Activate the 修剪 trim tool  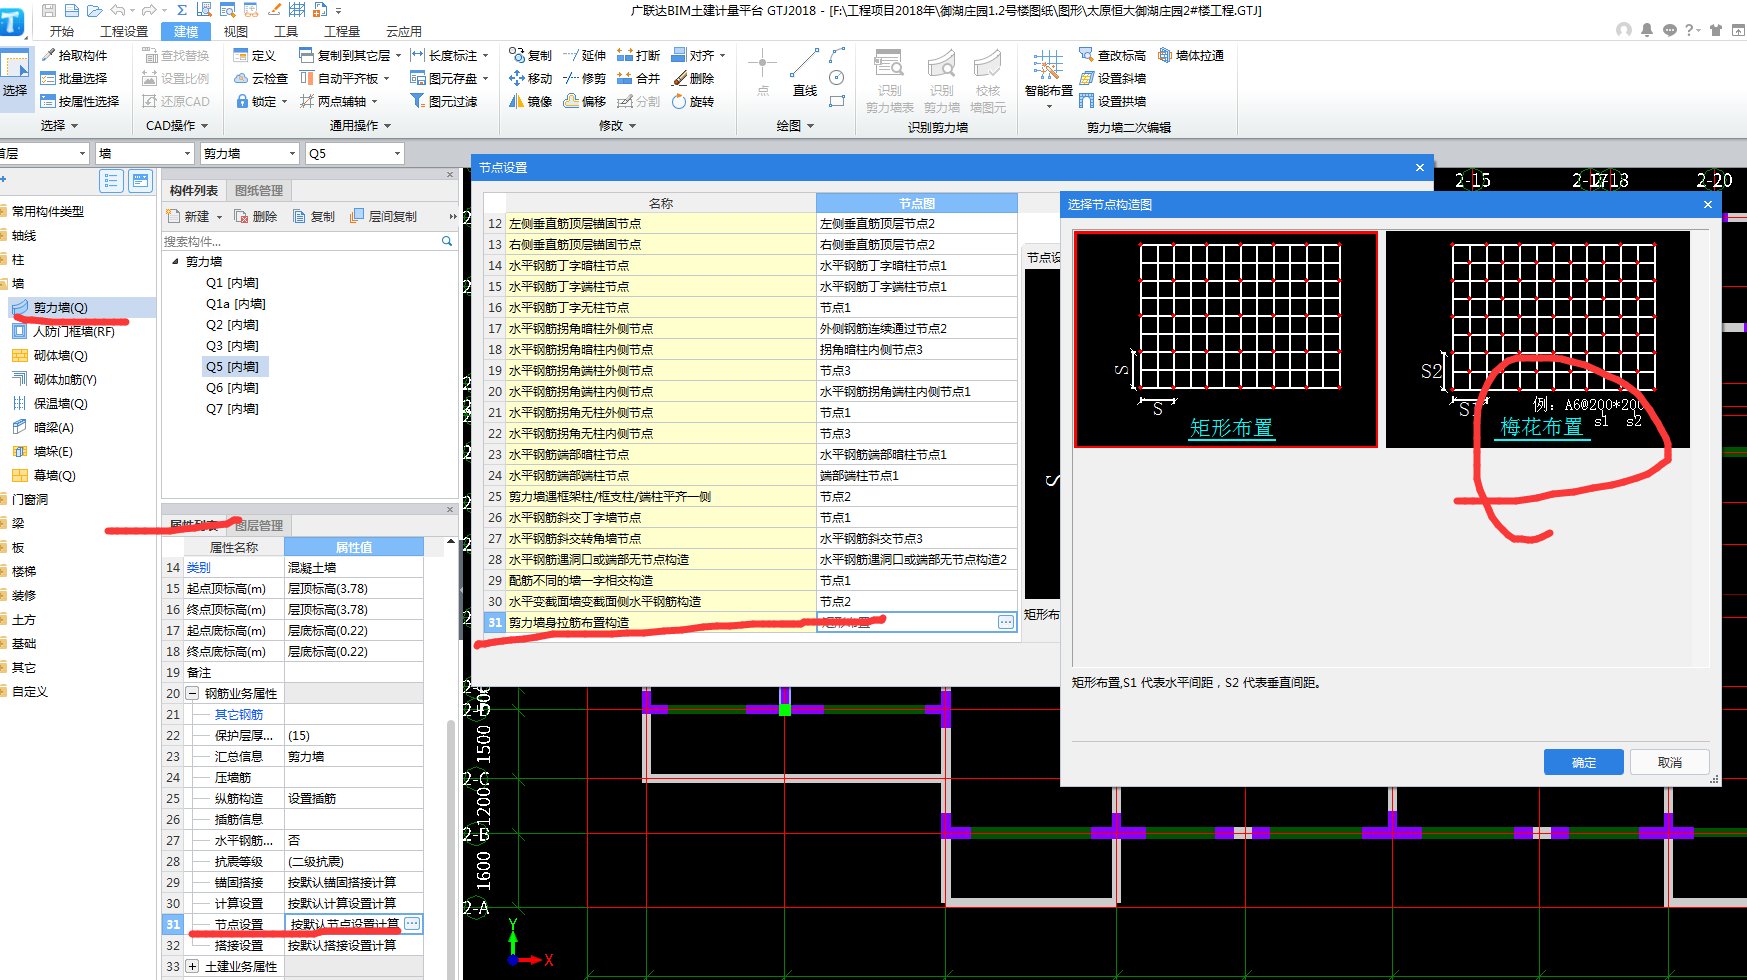[x=584, y=78]
